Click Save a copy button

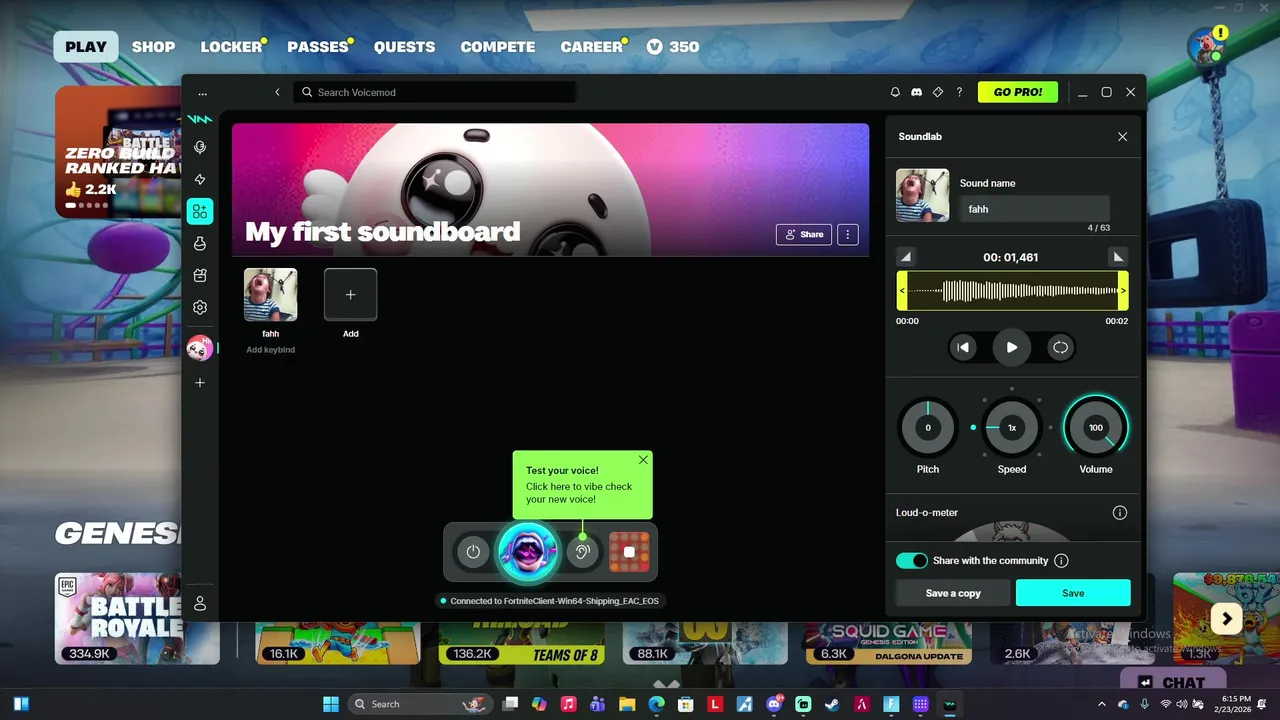tap(953, 593)
